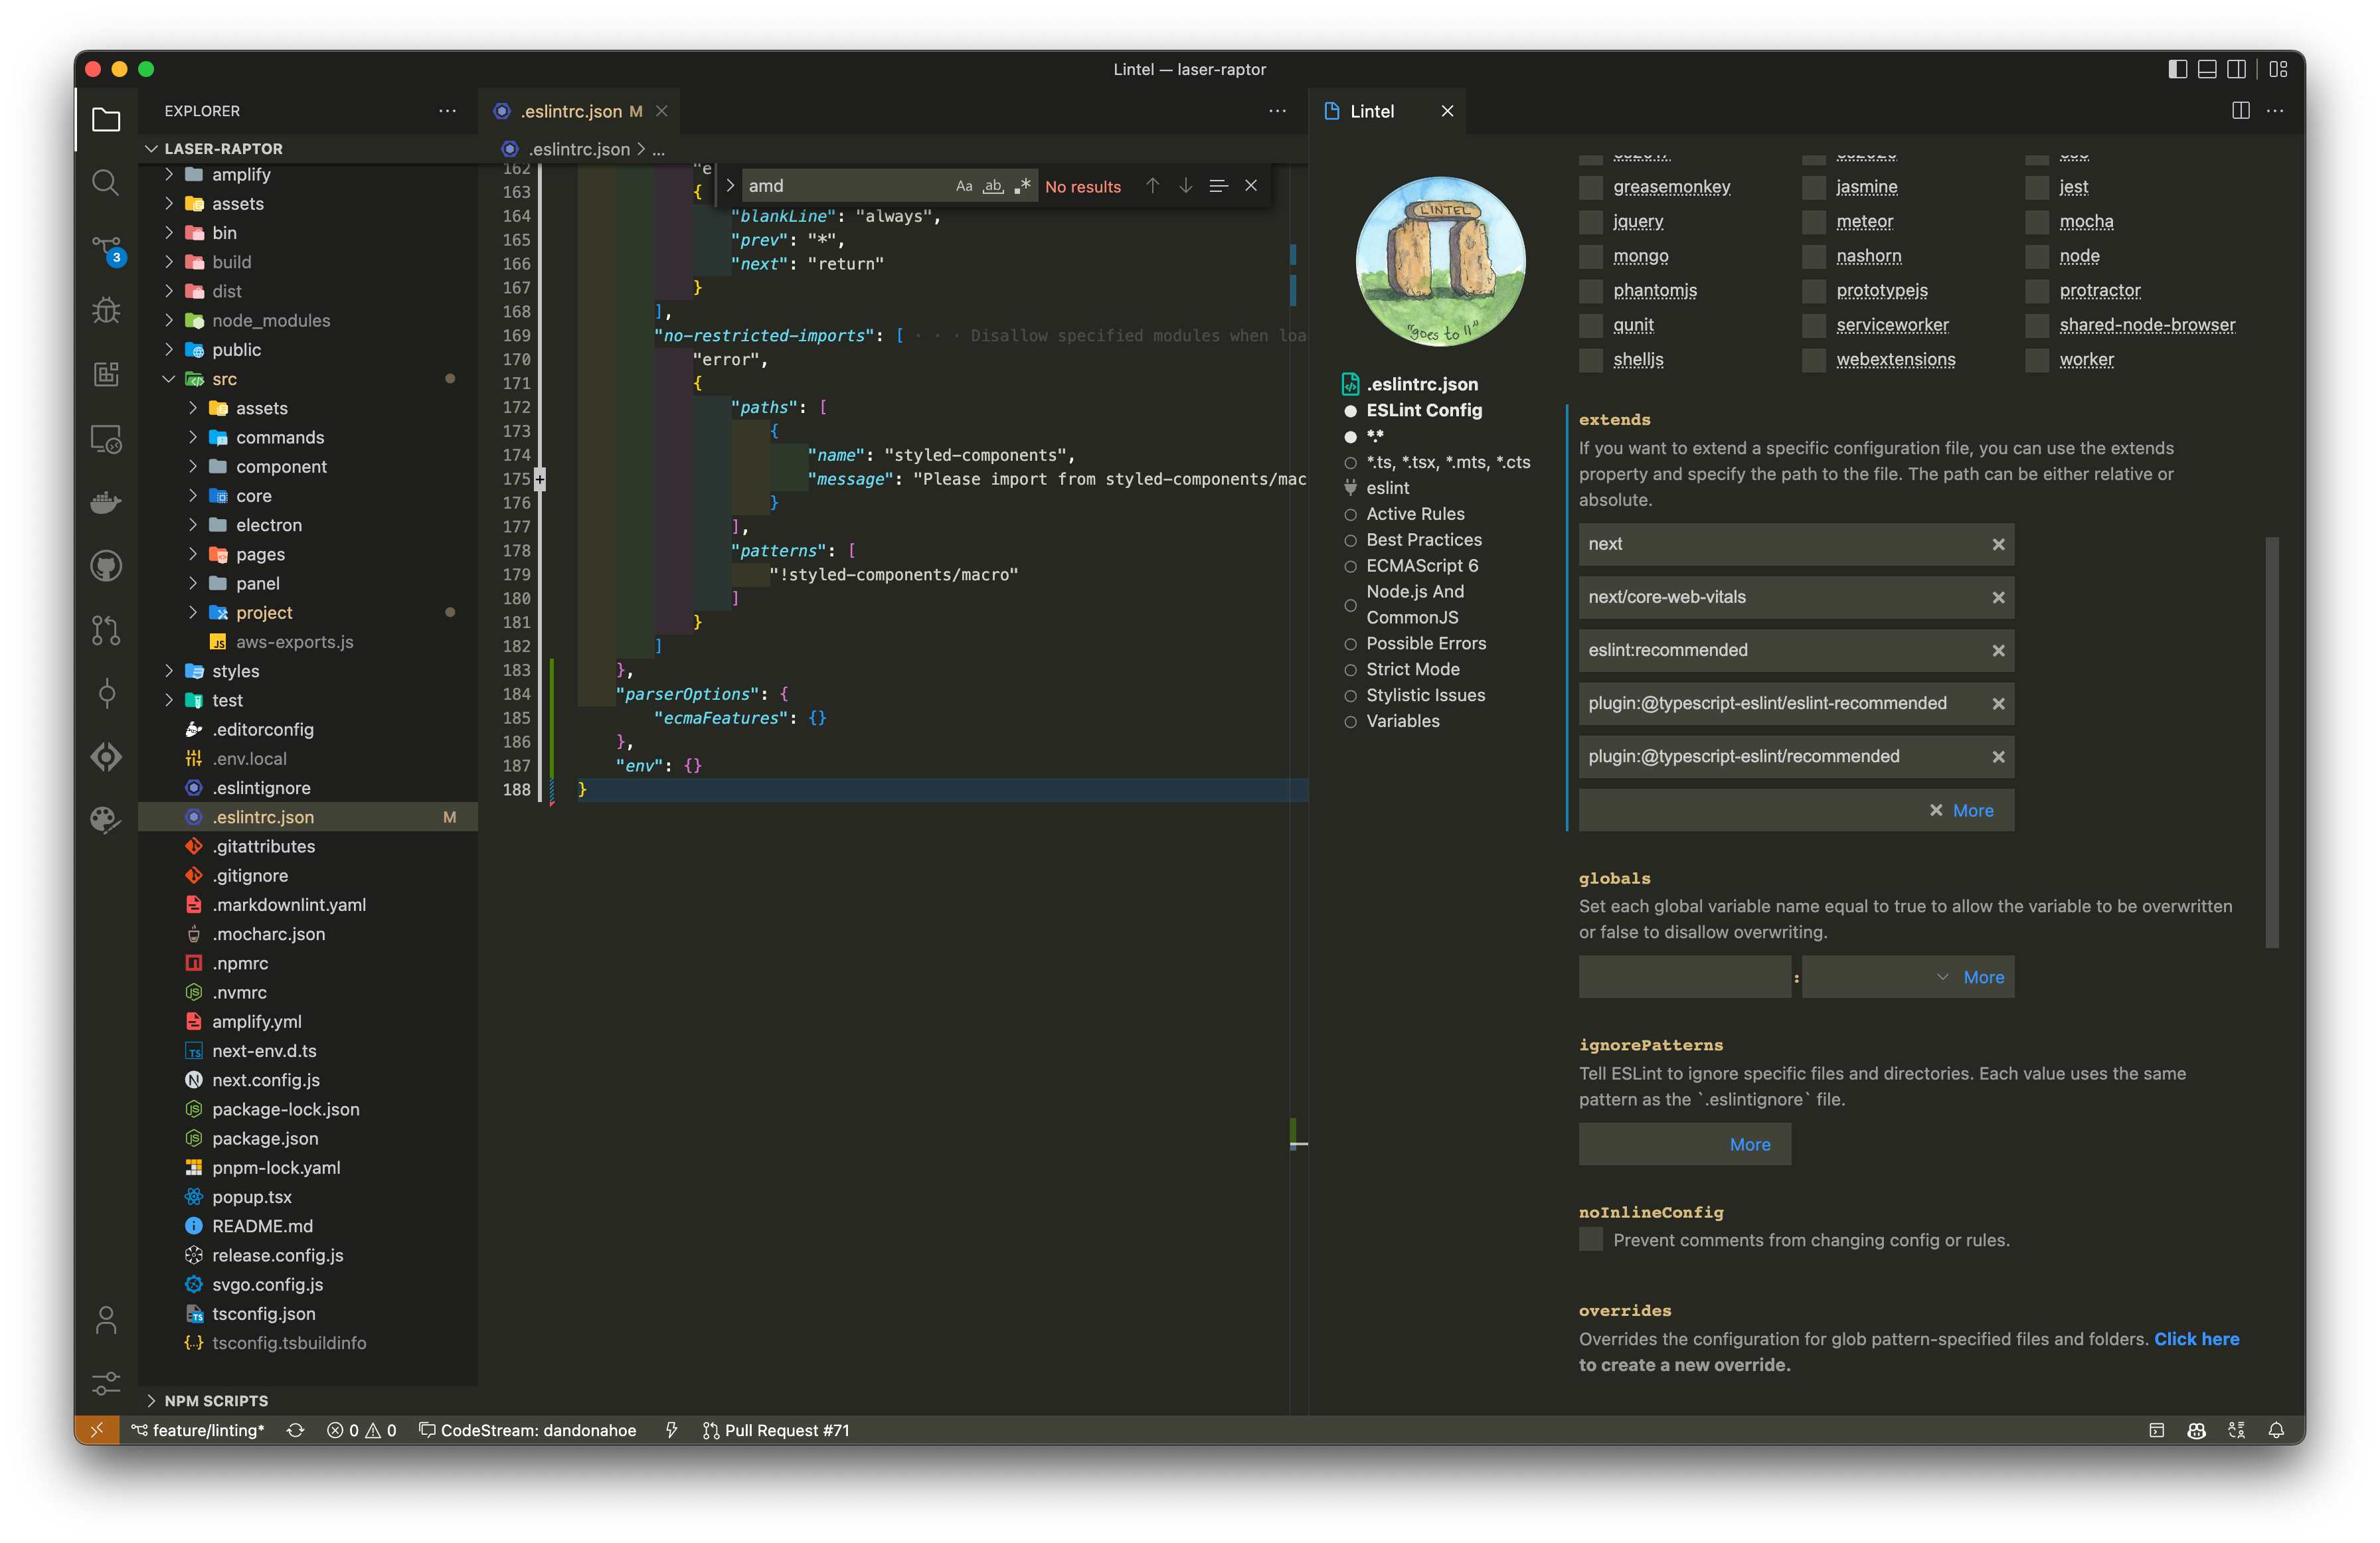Image resolution: width=2380 pixels, height=1543 pixels.
Task: Close the find widget
Action: [1251, 186]
